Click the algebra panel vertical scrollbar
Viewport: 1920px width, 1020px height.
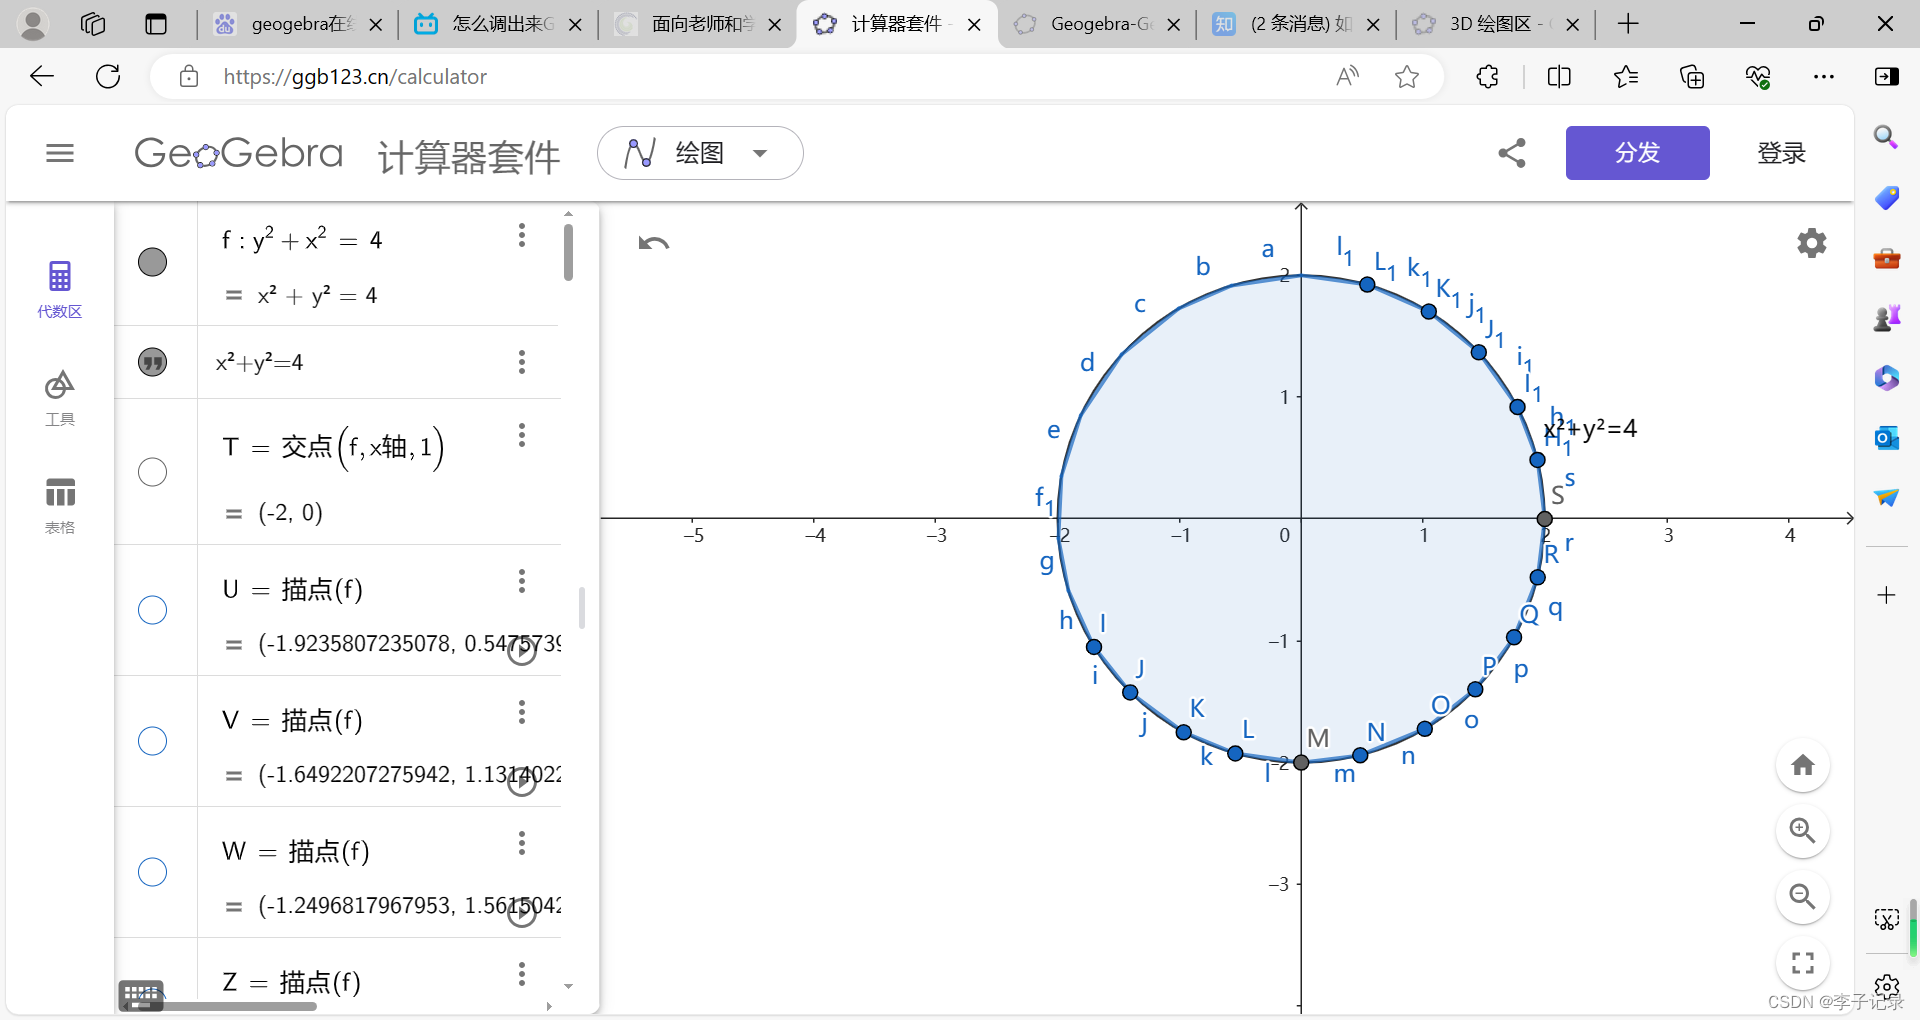[568, 252]
